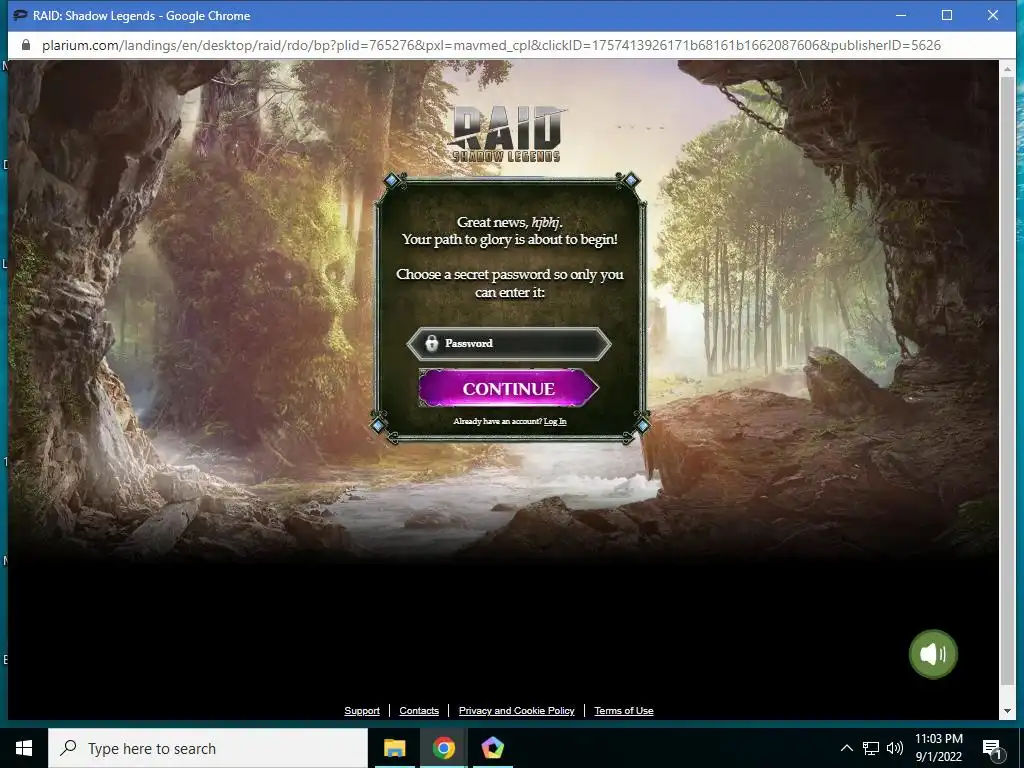Viewport: 1024px width, 768px height.
Task: Switch to Google Chrome in the taskbar
Action: [443, 748]
